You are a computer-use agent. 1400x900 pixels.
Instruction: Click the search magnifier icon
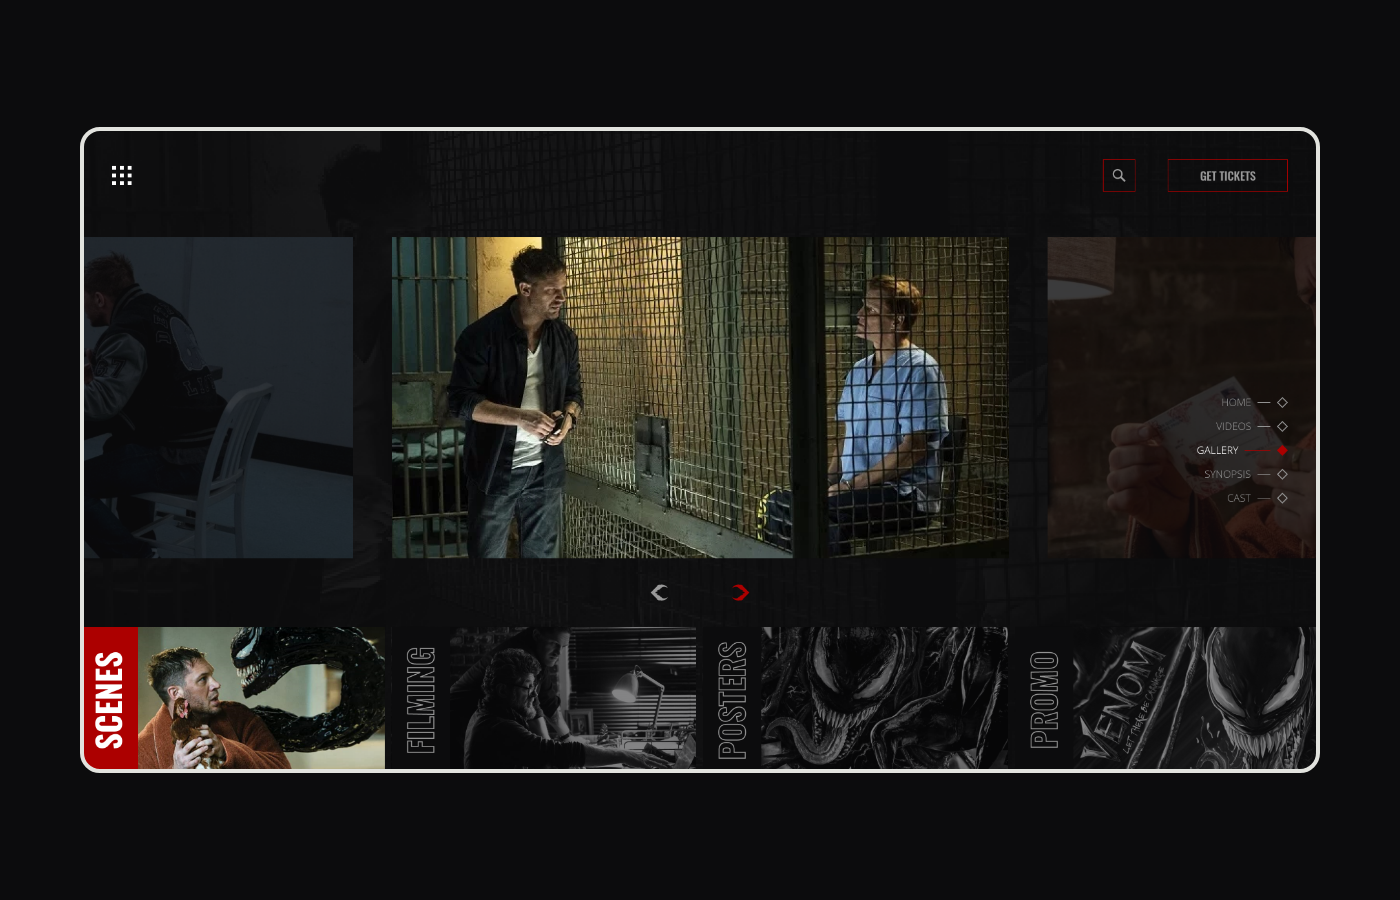[x=1119, y=176]
